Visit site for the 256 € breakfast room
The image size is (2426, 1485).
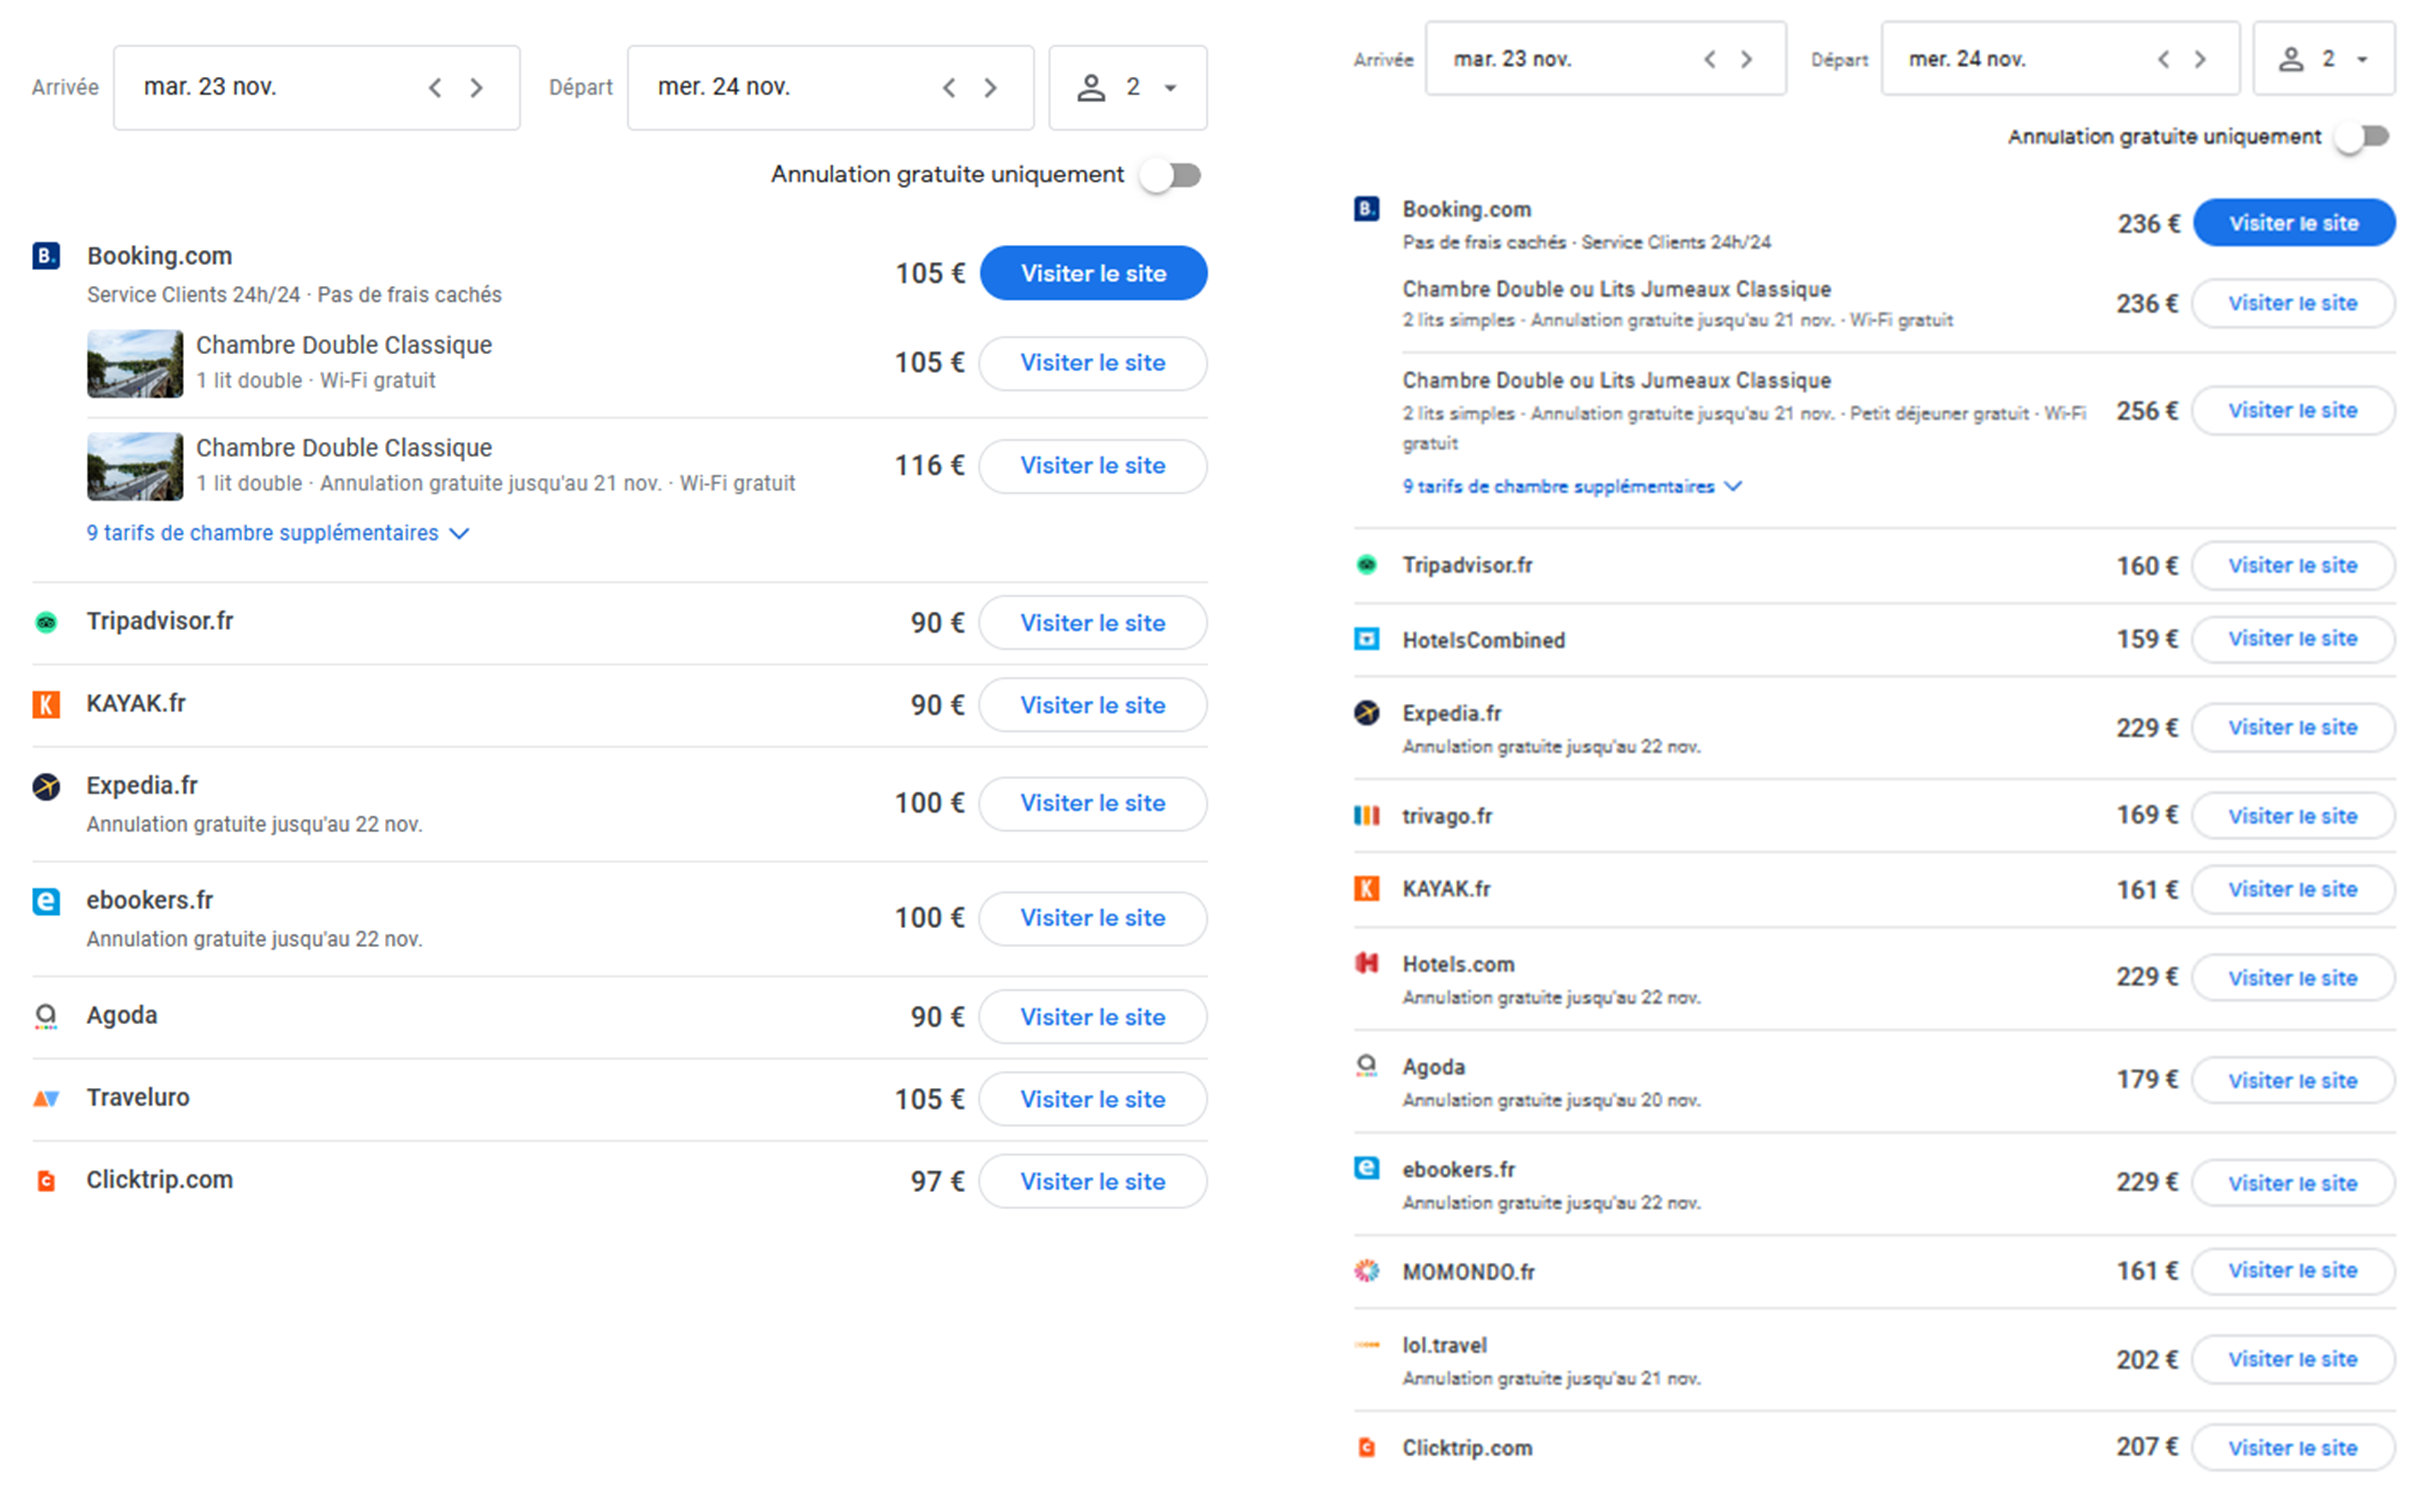(2293, 411)
